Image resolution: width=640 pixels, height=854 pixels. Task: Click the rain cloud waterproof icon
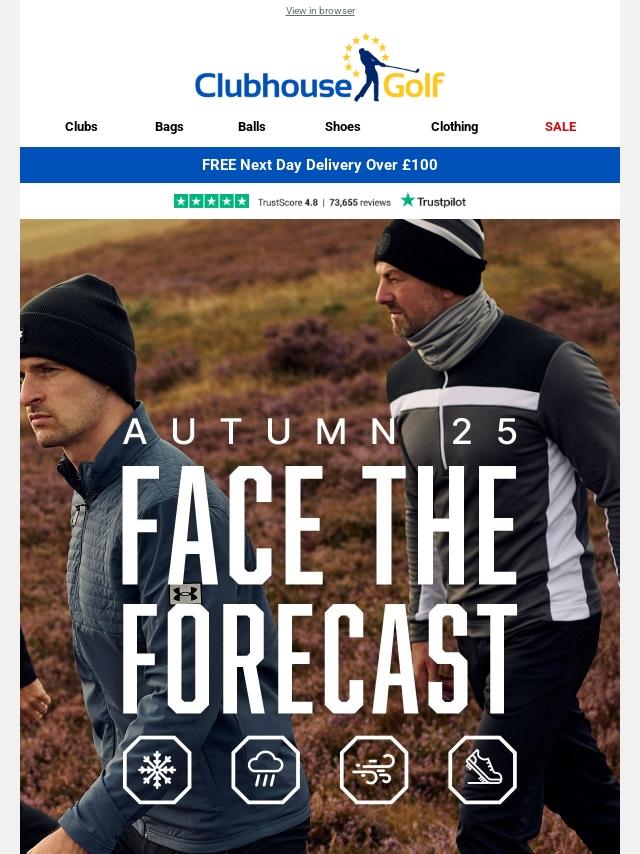pos(265,770)
